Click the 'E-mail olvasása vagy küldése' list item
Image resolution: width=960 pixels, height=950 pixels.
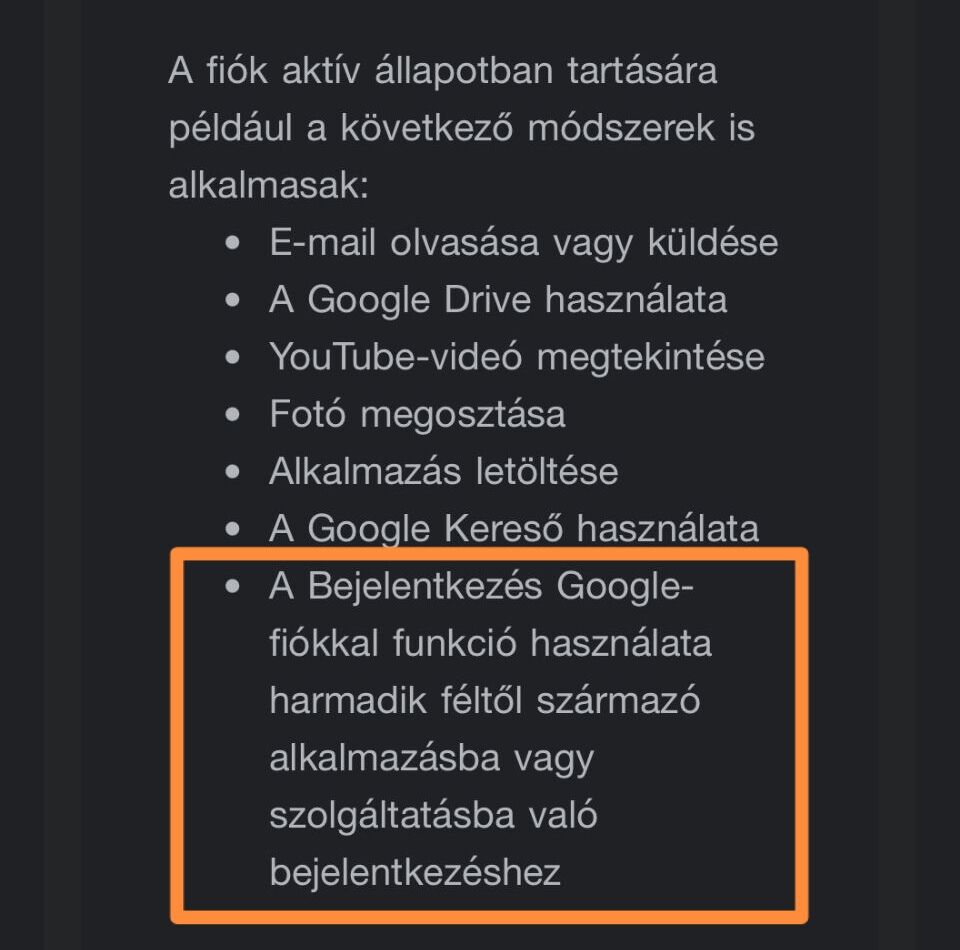click(x=523, y=243)
